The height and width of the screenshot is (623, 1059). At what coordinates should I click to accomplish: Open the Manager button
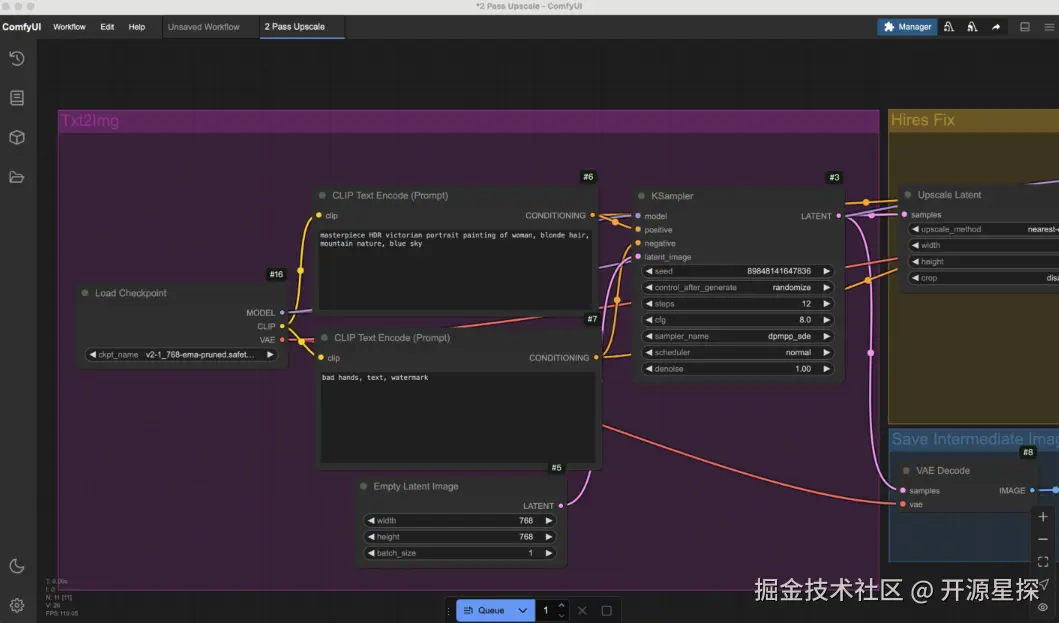point(907,27)
